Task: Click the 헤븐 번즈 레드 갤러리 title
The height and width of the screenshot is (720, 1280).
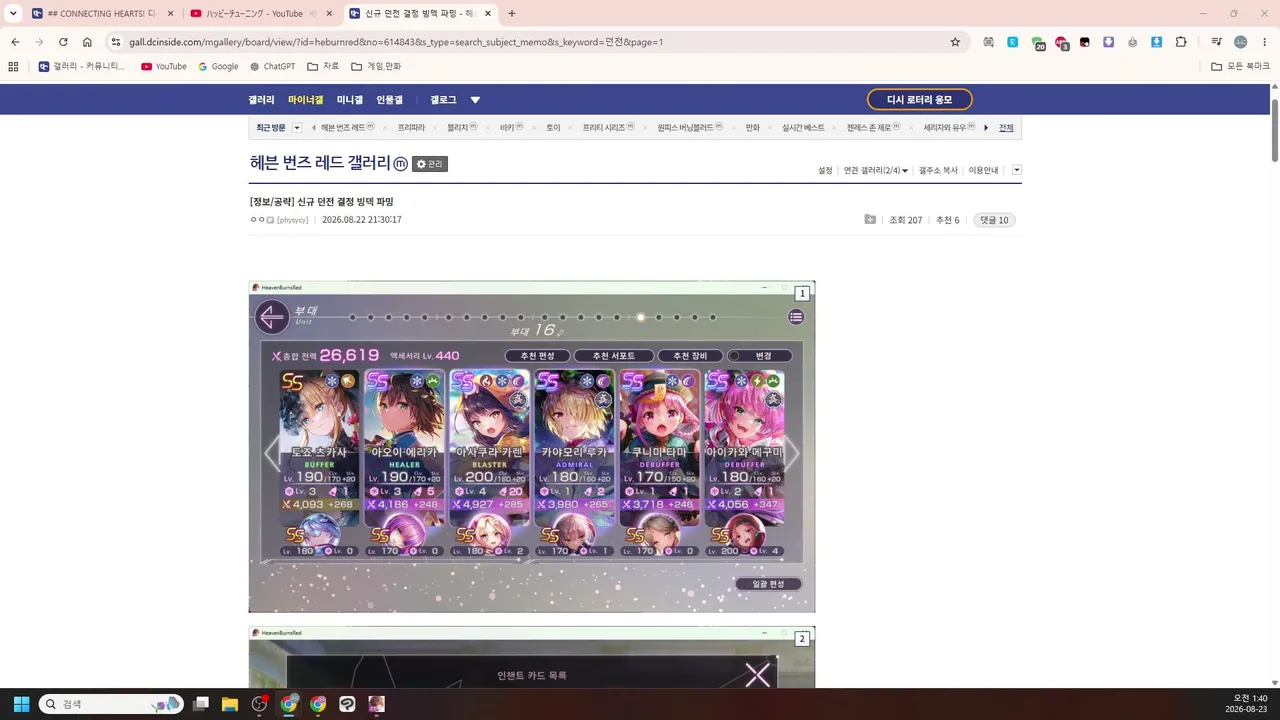Action: [x=320, y=163]
